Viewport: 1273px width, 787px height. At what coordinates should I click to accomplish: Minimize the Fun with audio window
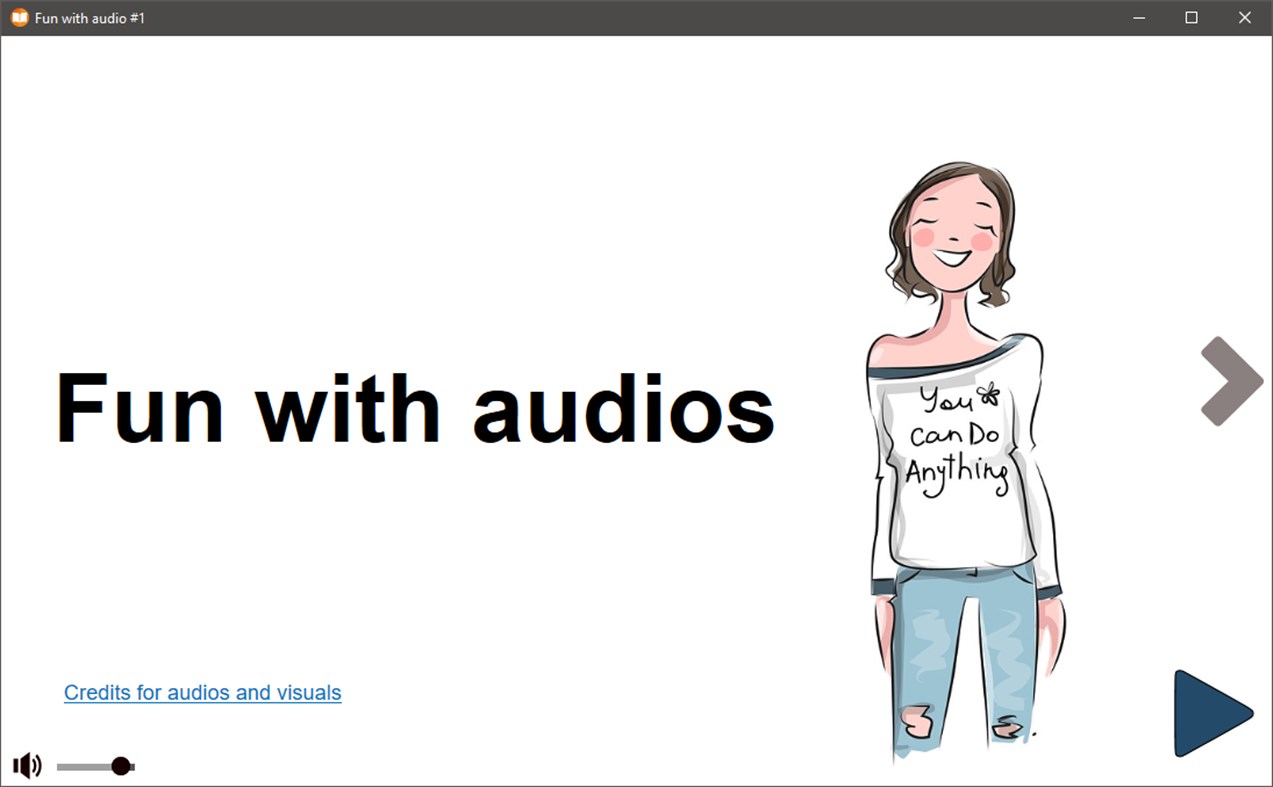(x=1139, y=18)
